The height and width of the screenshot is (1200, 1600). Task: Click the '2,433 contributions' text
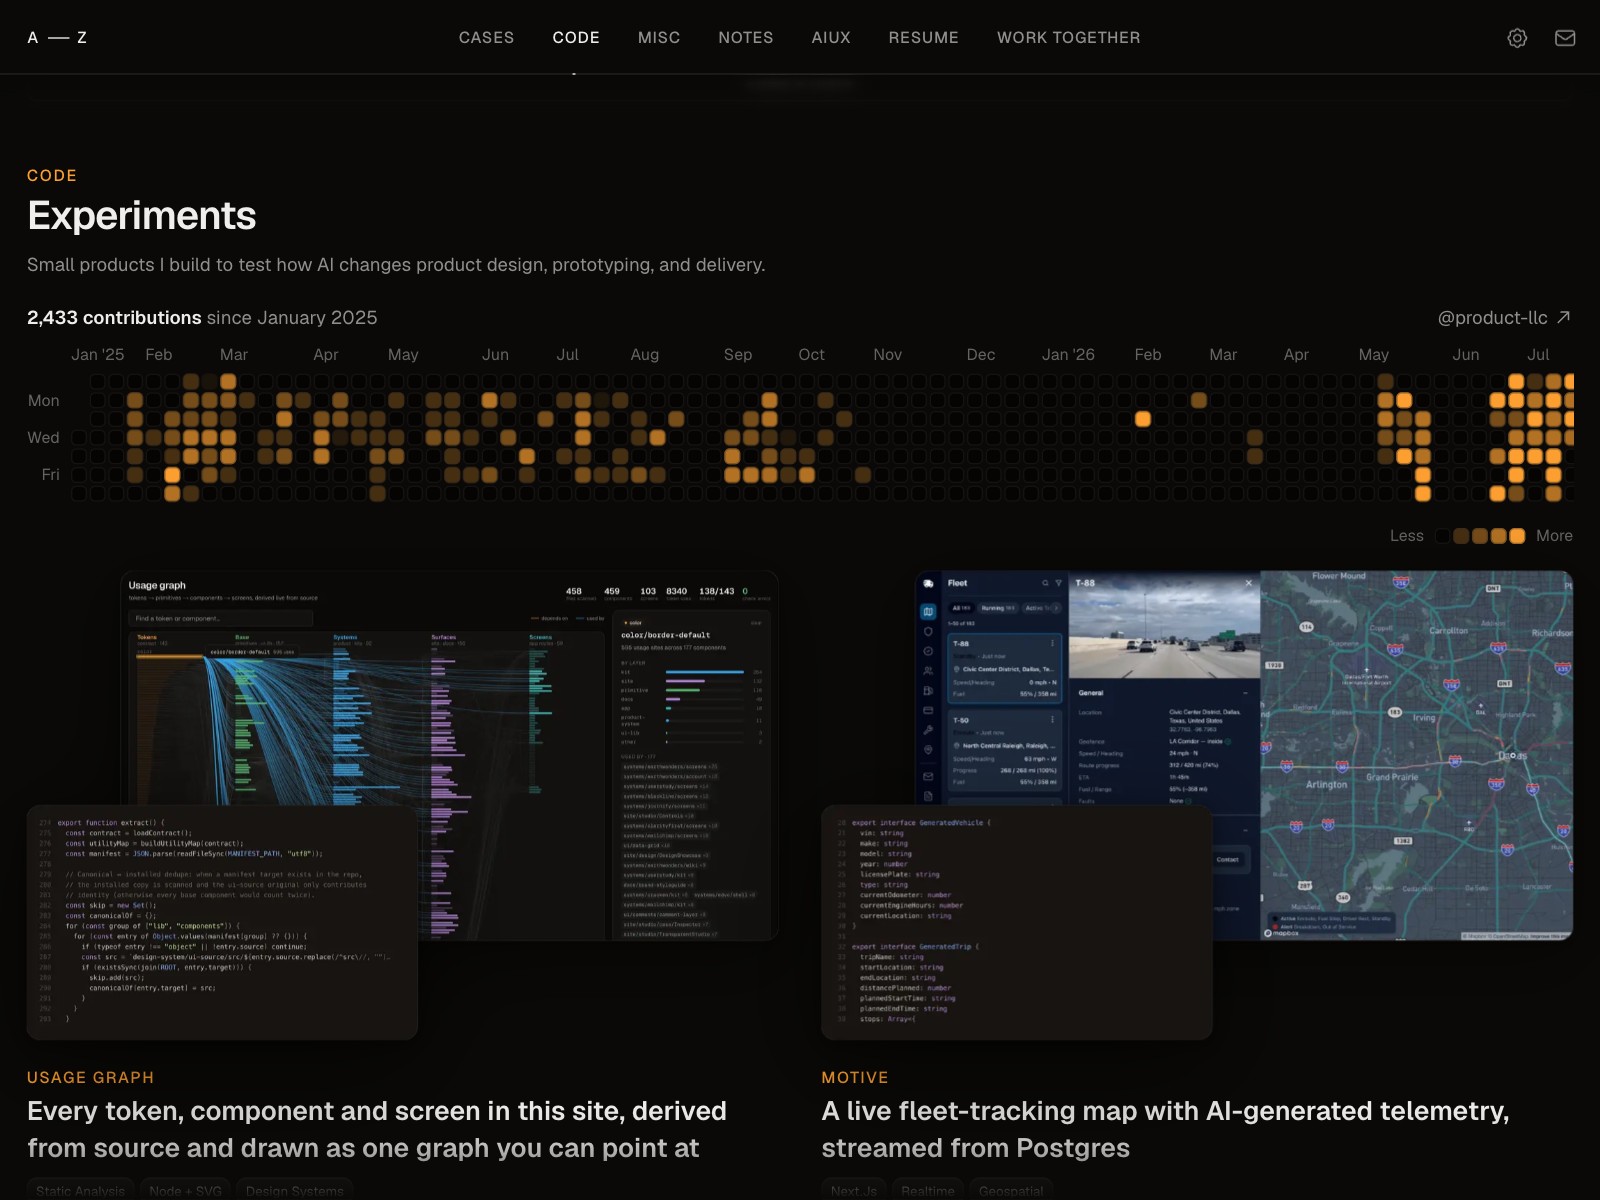pyautogui.click(x=114, y=317)
